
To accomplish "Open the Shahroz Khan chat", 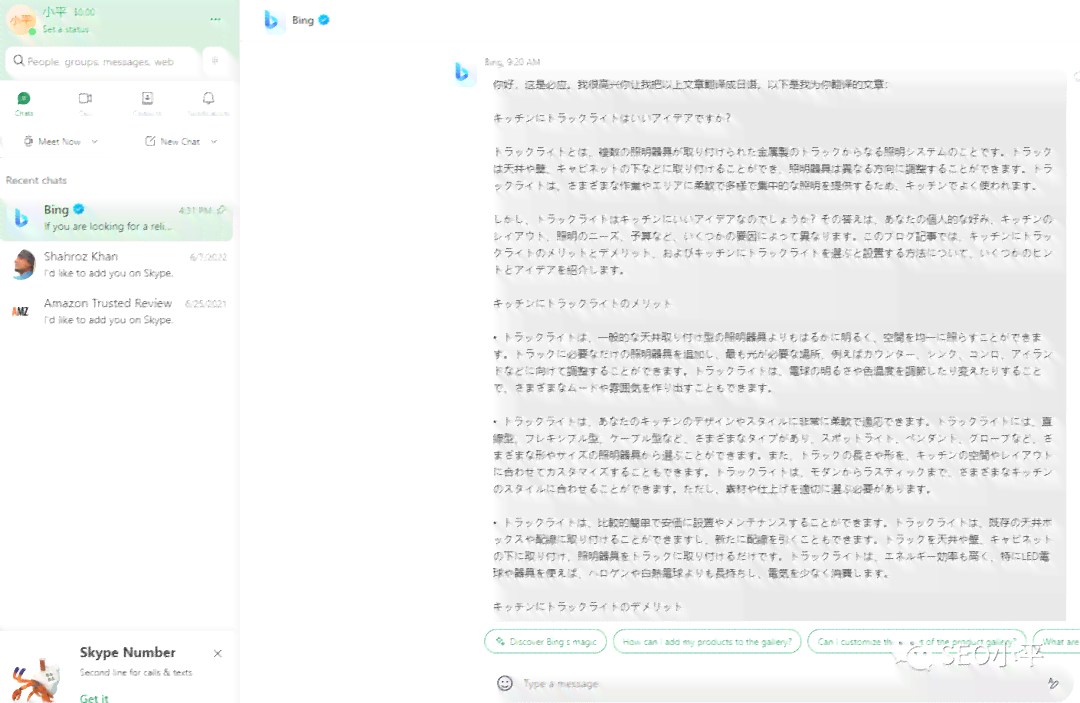I will point(116,264).
